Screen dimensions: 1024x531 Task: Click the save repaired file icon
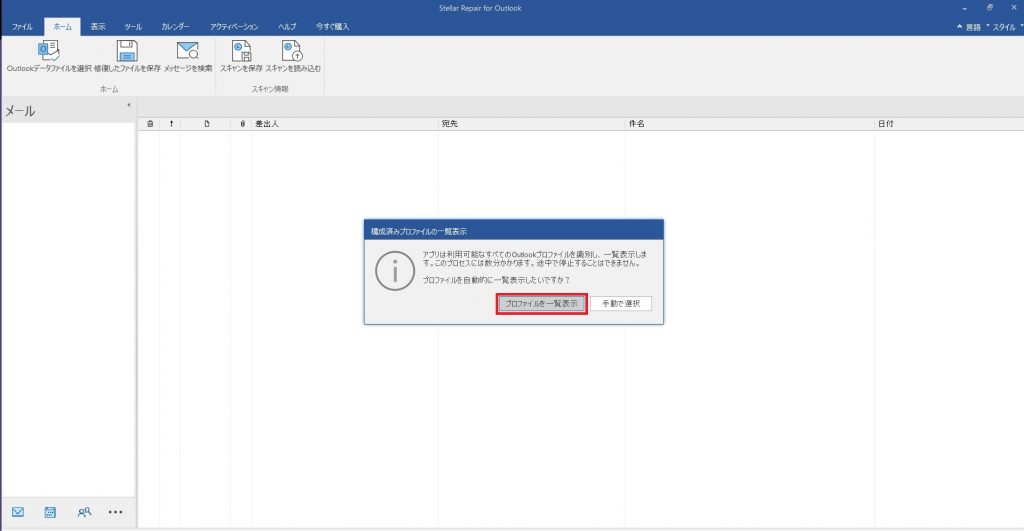click(127, 51)
